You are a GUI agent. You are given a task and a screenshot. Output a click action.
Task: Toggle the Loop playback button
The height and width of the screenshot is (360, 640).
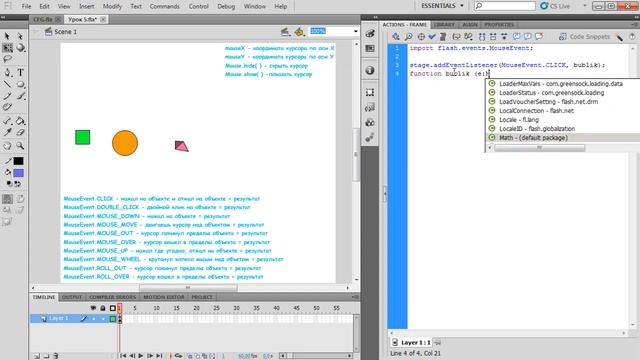click(x=178, y=356)
